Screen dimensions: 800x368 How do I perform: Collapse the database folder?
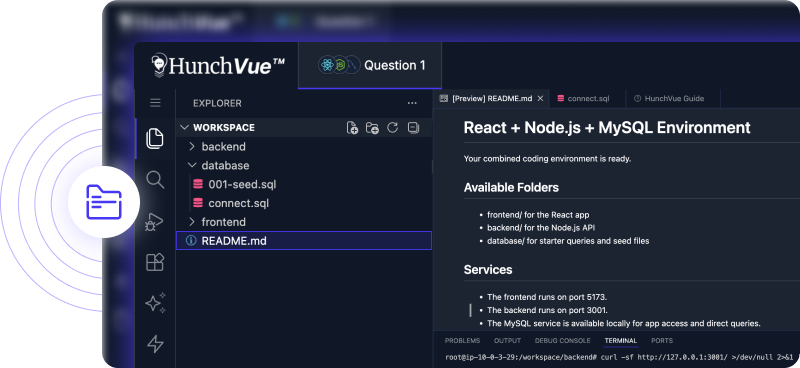[304, 165]
